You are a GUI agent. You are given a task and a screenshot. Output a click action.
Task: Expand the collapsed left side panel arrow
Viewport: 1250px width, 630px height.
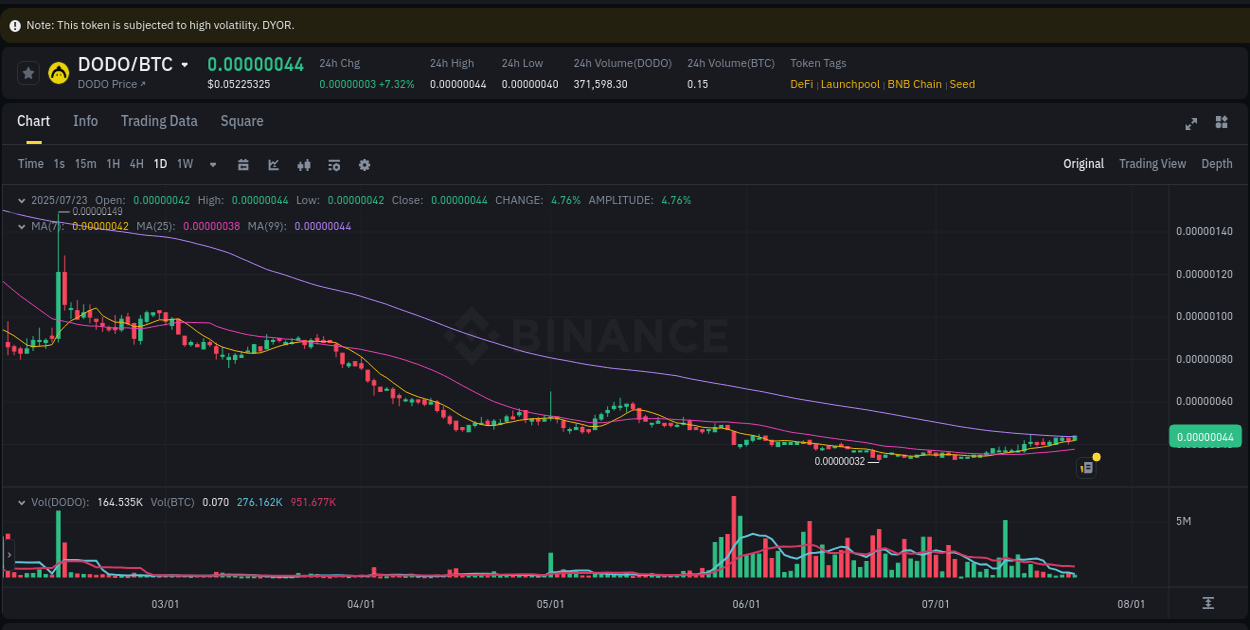(x=7, y=553)
